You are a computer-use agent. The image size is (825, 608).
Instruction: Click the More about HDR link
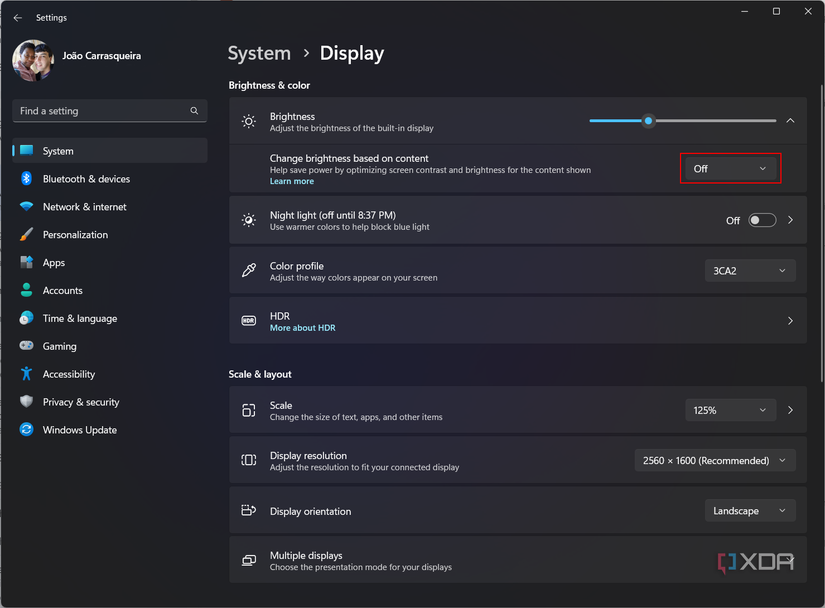pos(302,328)
